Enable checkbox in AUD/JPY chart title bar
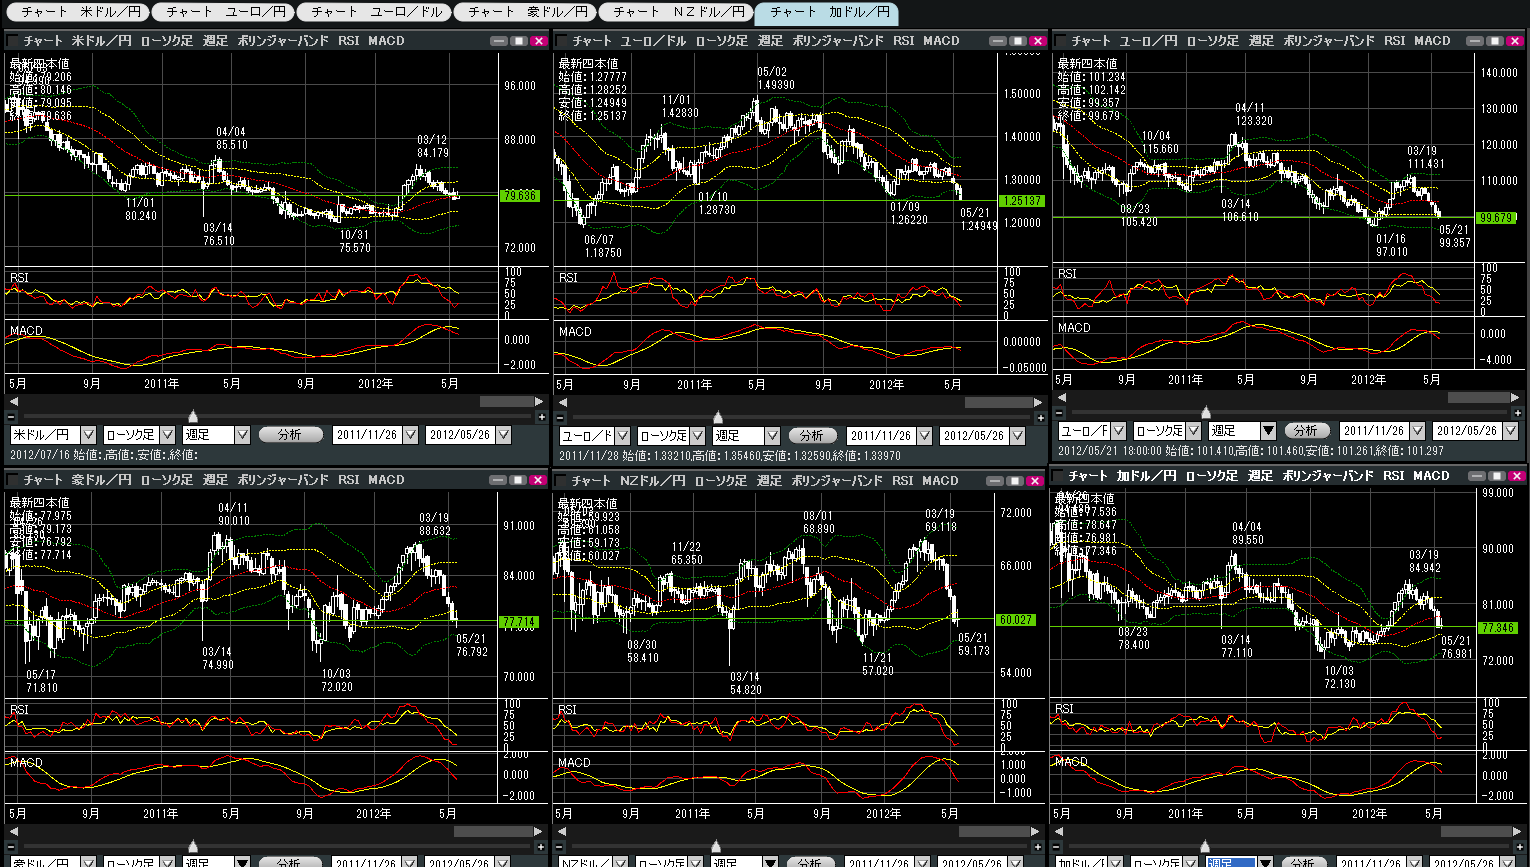 click(13, 480)
